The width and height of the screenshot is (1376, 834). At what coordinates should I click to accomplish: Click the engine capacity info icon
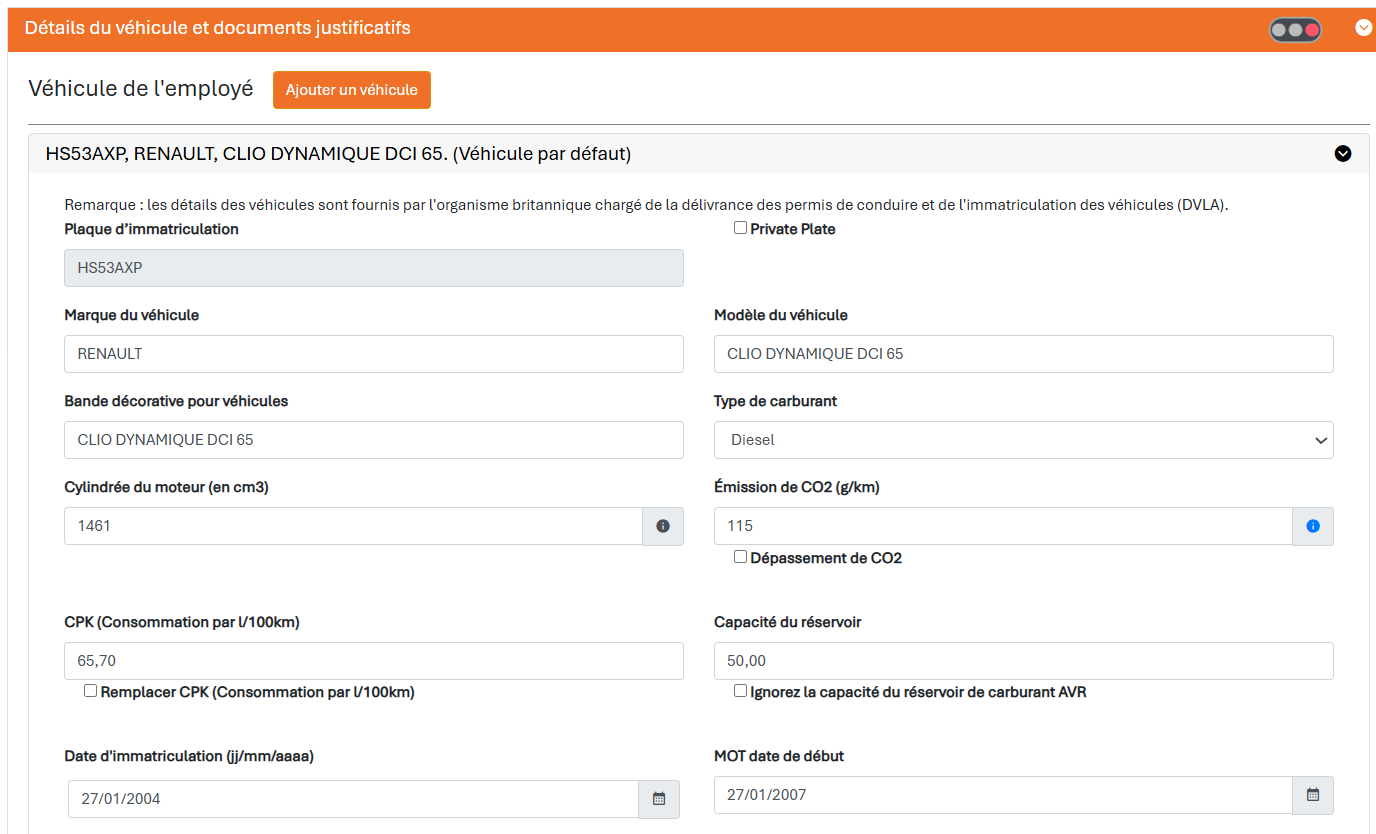click(663, 526)
